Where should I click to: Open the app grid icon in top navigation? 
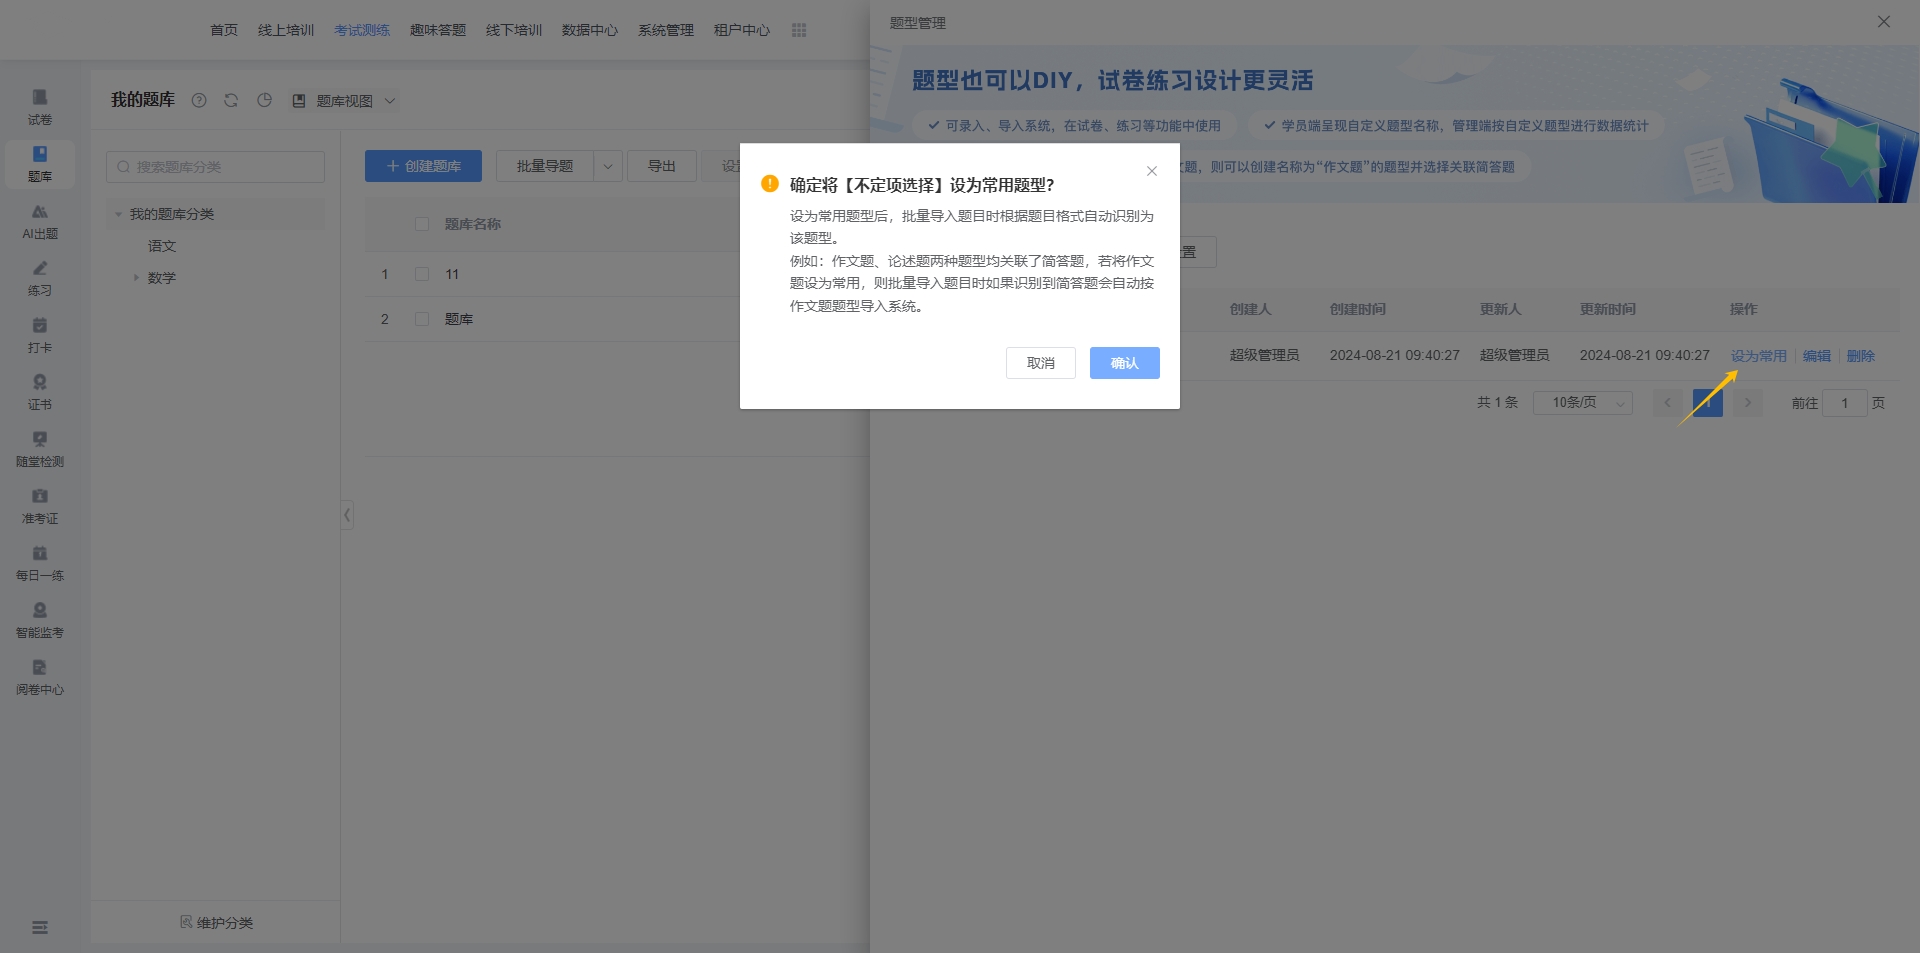pyautogui.click(x=799, y=30)
